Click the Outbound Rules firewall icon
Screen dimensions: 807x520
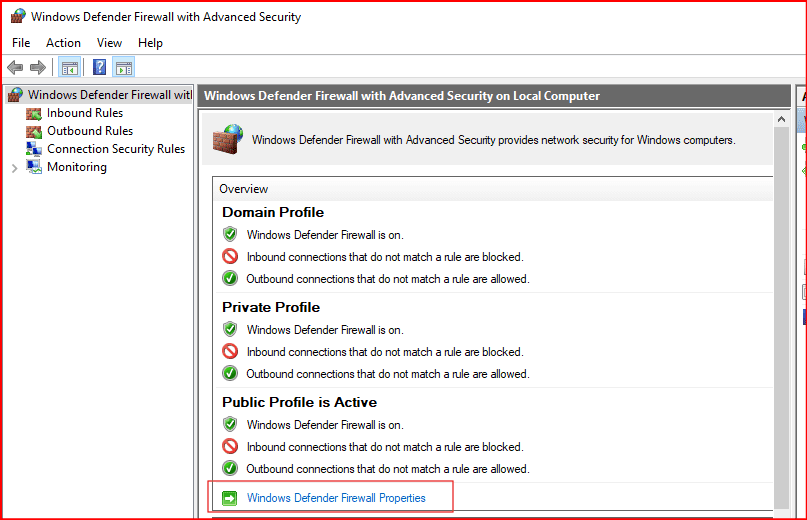coord(34,131)
